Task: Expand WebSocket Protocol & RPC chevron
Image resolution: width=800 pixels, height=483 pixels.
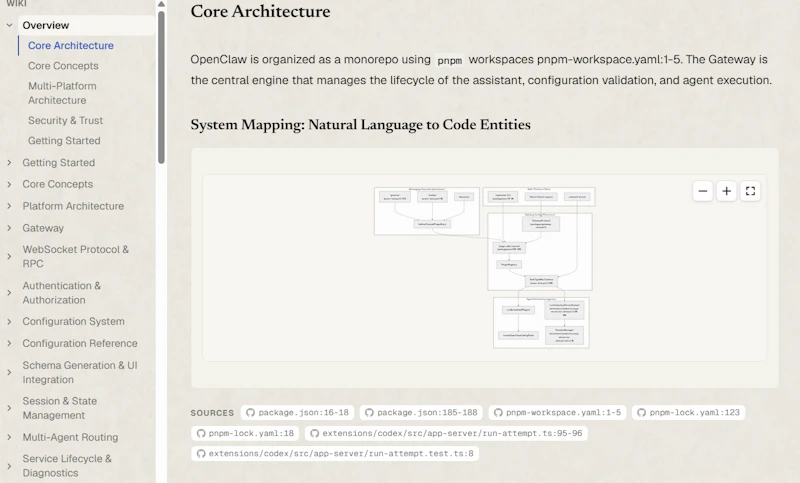Action: [9, 257]
